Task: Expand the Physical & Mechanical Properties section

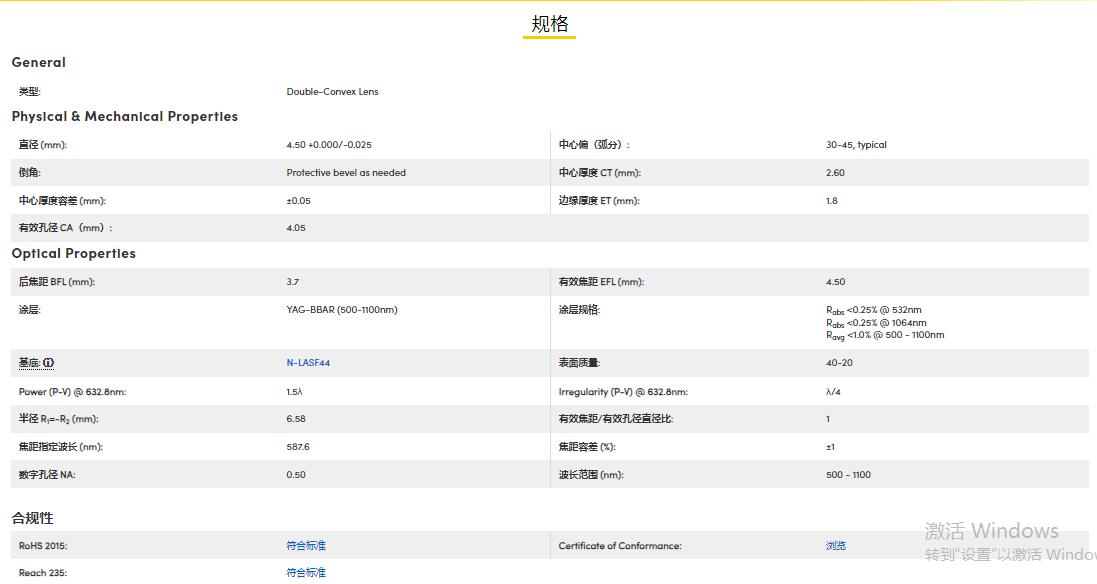Action: click(124, 116)
